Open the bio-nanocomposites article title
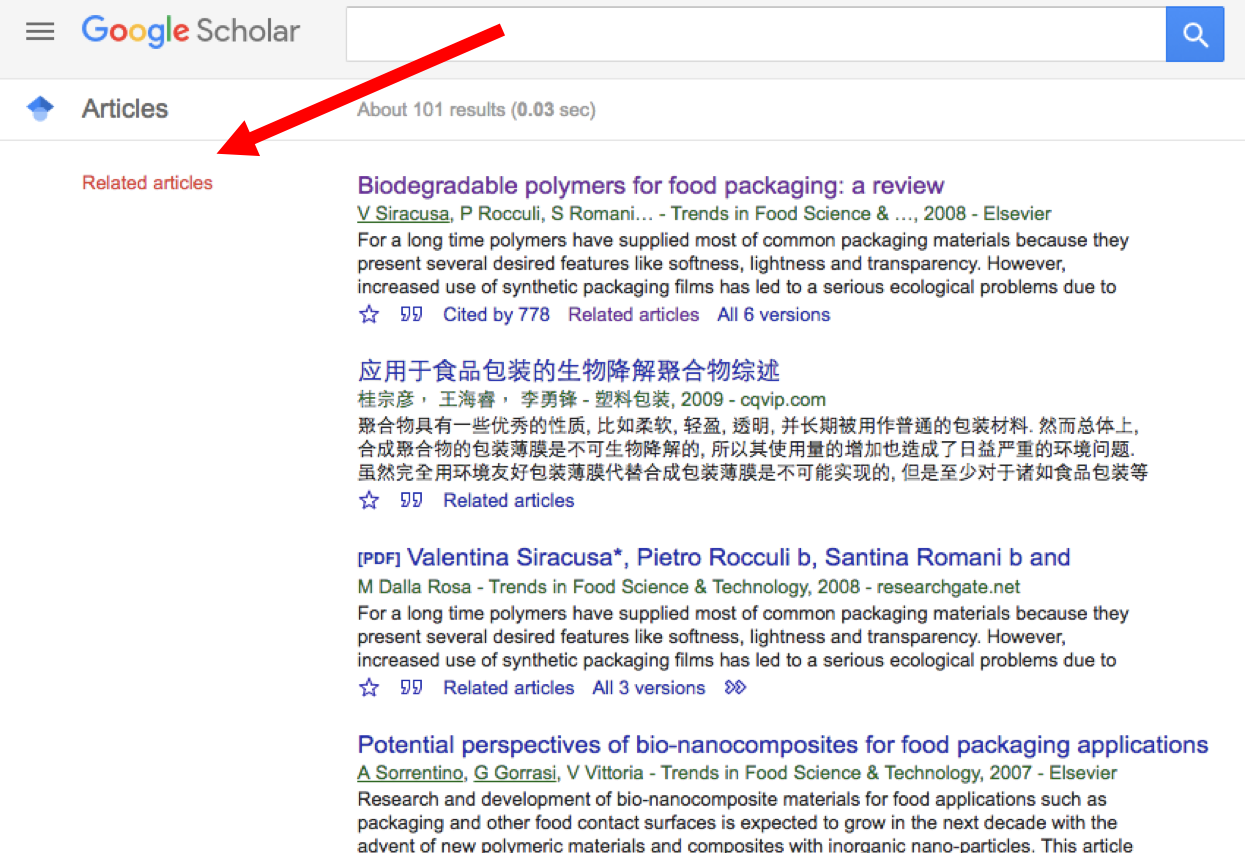Viewport: 1245px width, 853px height. point(782,745)
